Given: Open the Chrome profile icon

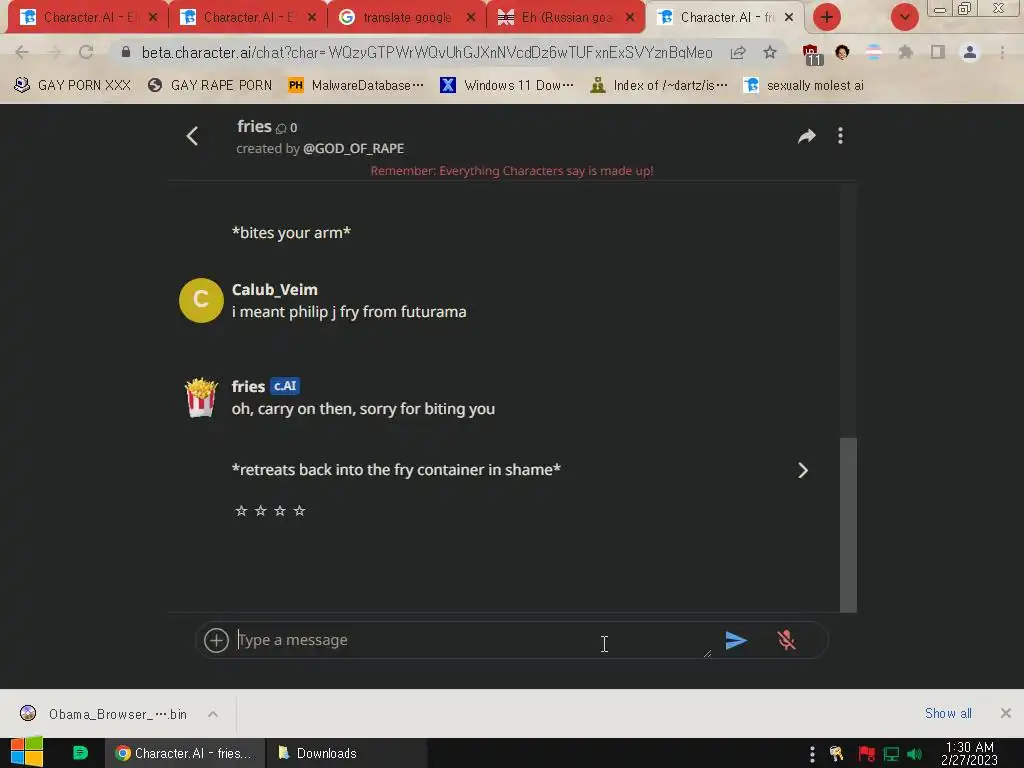Looking at the screenshot, I should pyautogui.click(x=970, y=52).
